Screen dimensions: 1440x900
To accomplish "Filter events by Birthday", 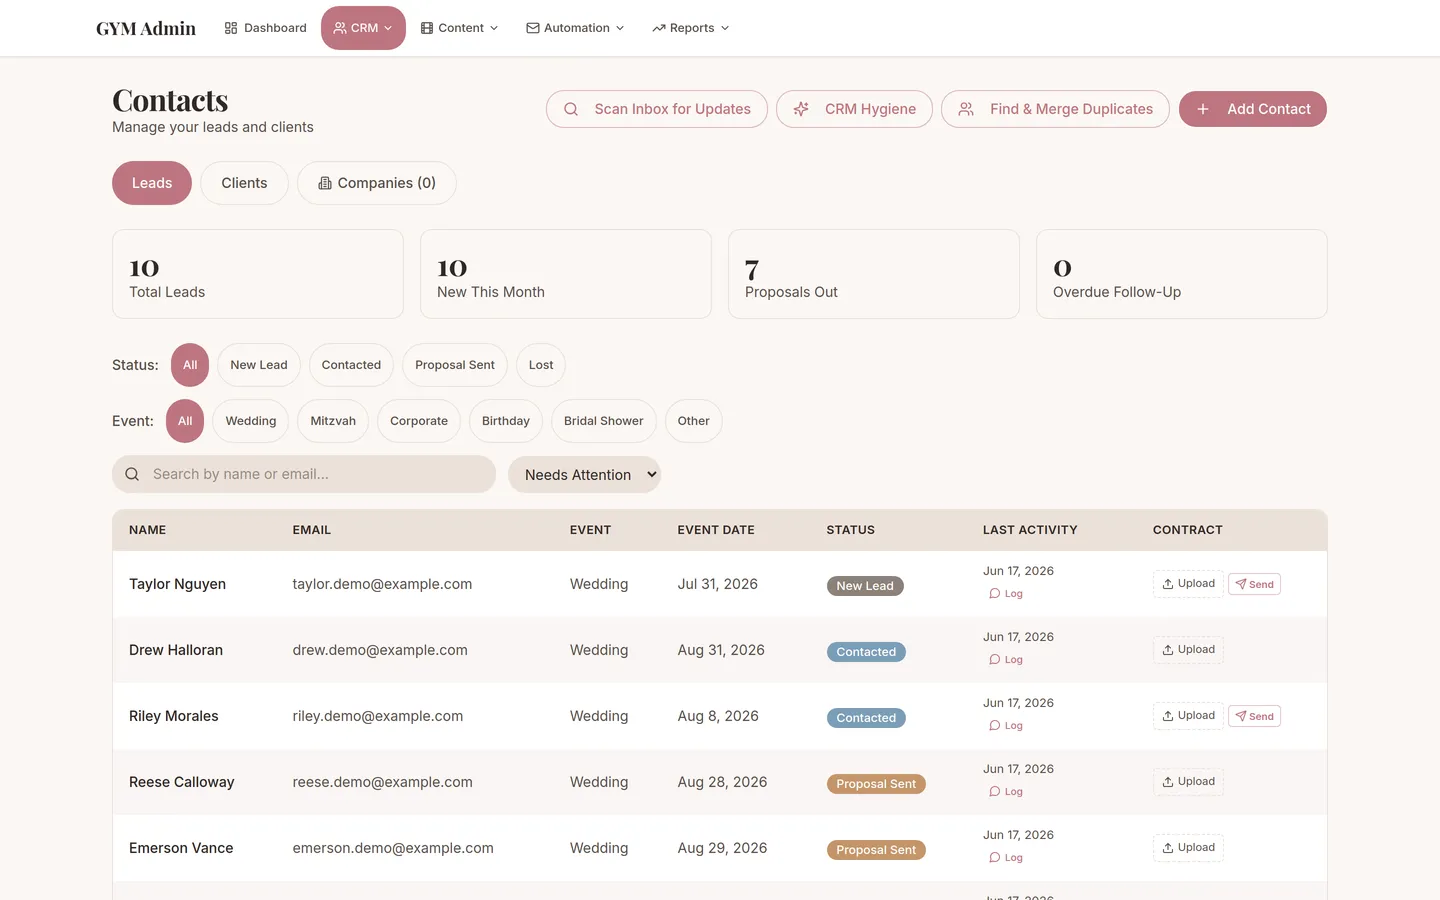I will tap(506, 421).
